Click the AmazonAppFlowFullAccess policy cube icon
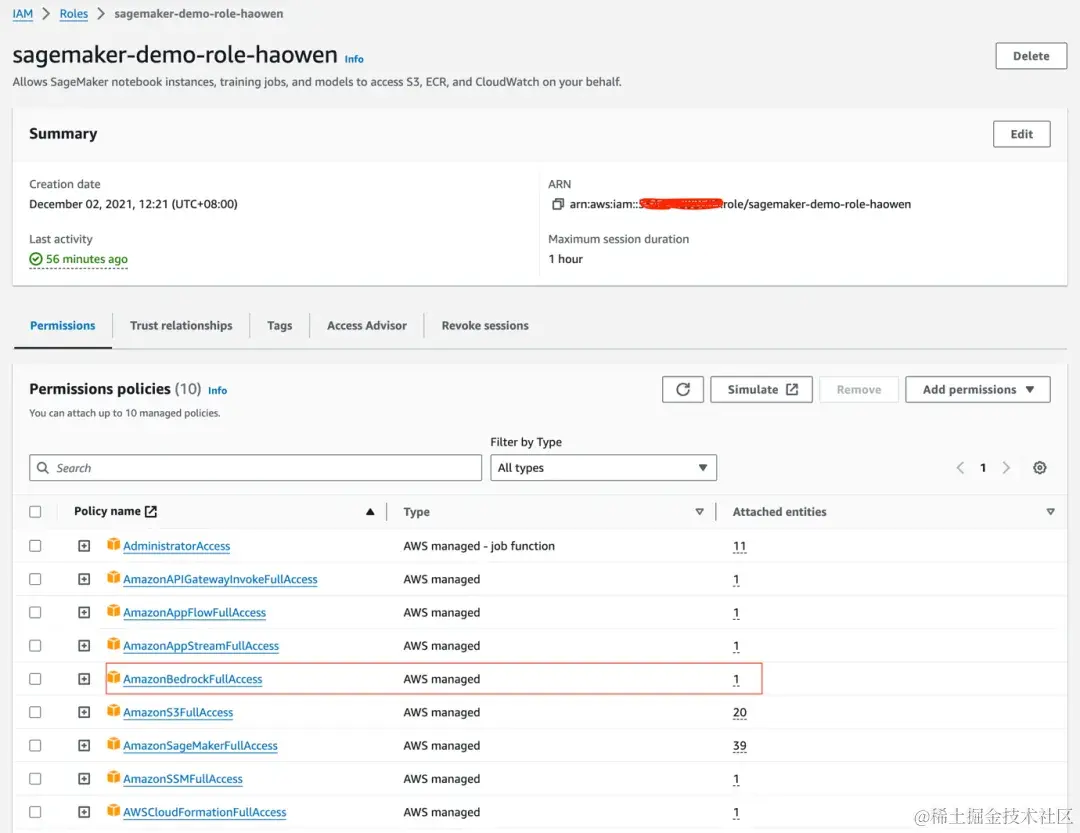 (114, 611)
